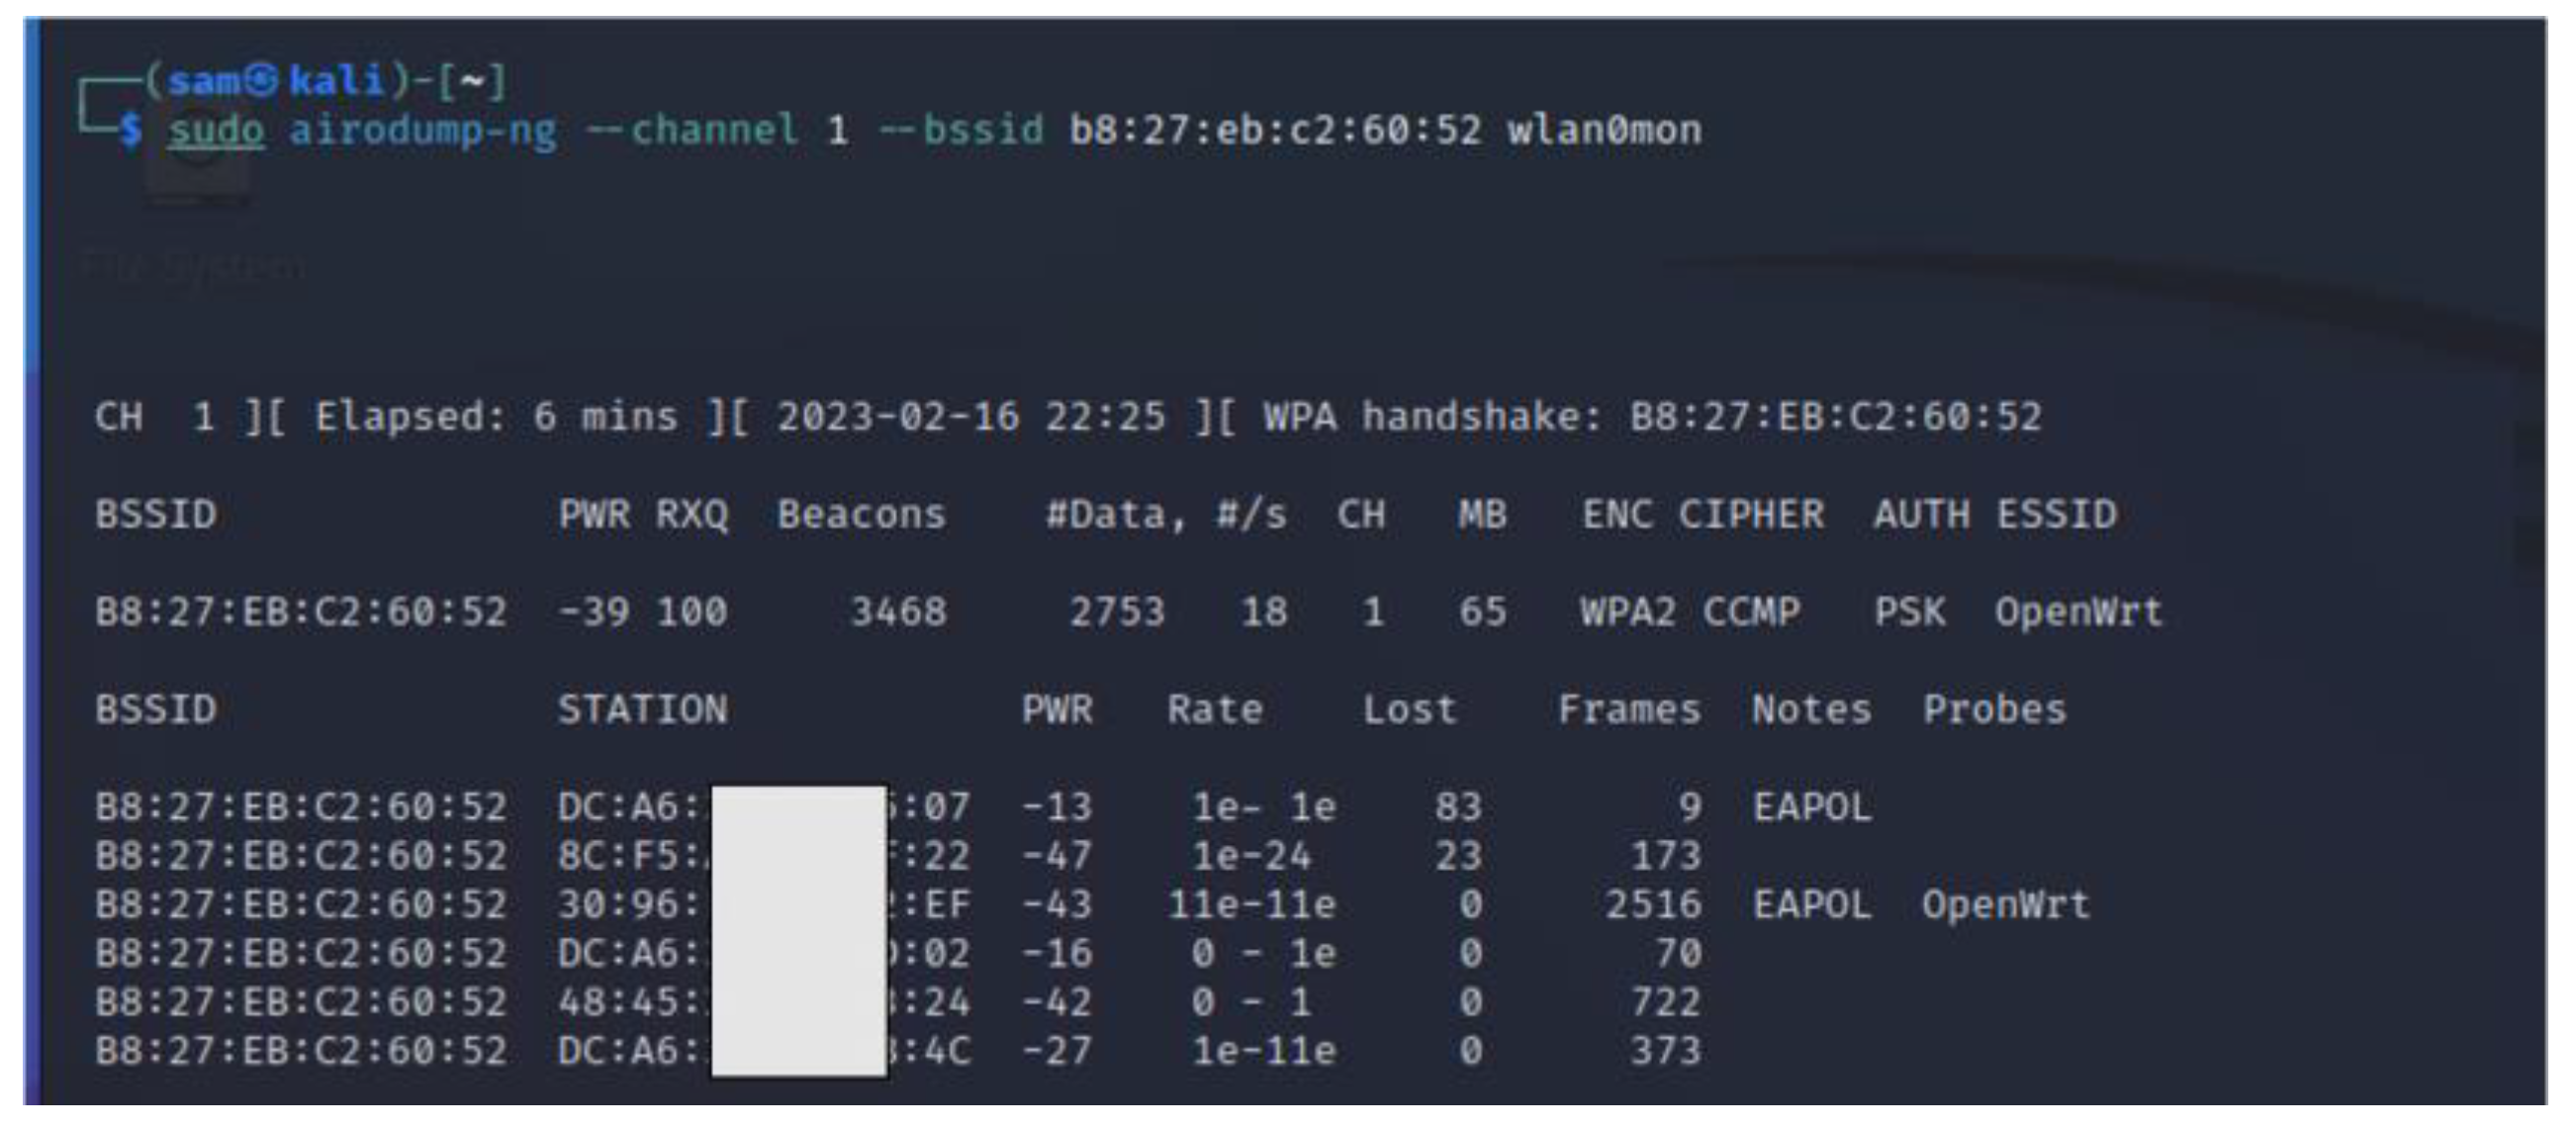Select "airodump-ng" in the command line
This screenshot has height=1130, width=2576.
[422, 131]
